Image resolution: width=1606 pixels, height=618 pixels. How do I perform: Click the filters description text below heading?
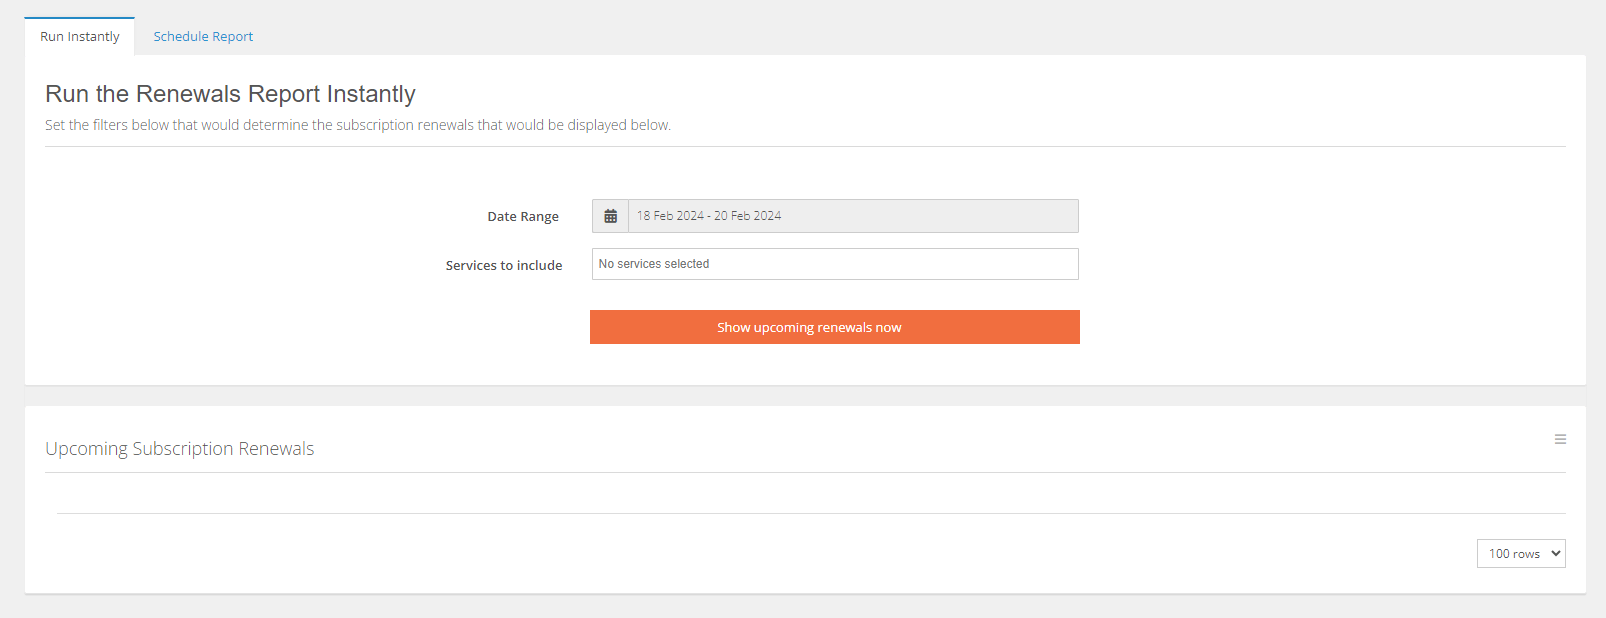tap(358, 125)
